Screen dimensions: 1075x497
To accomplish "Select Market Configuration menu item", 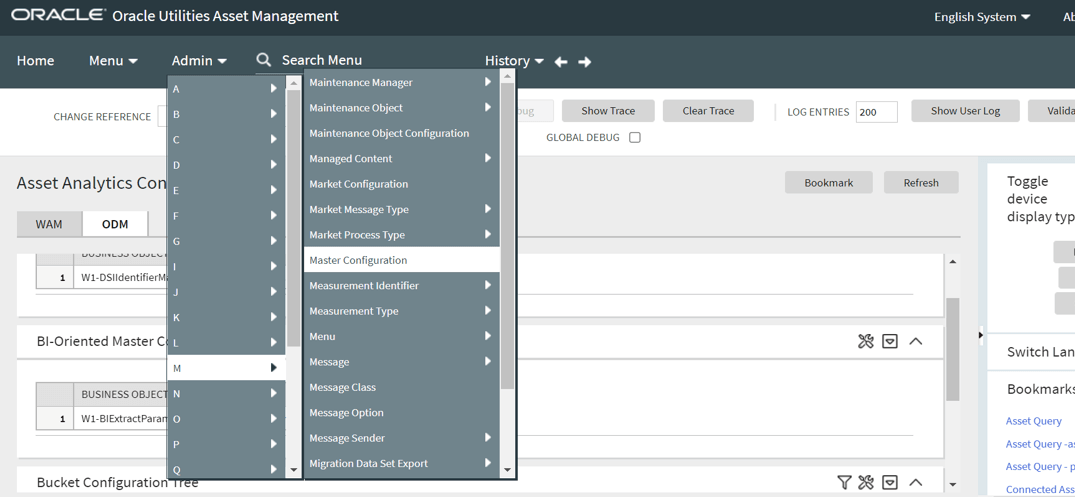I will [402, 184].
